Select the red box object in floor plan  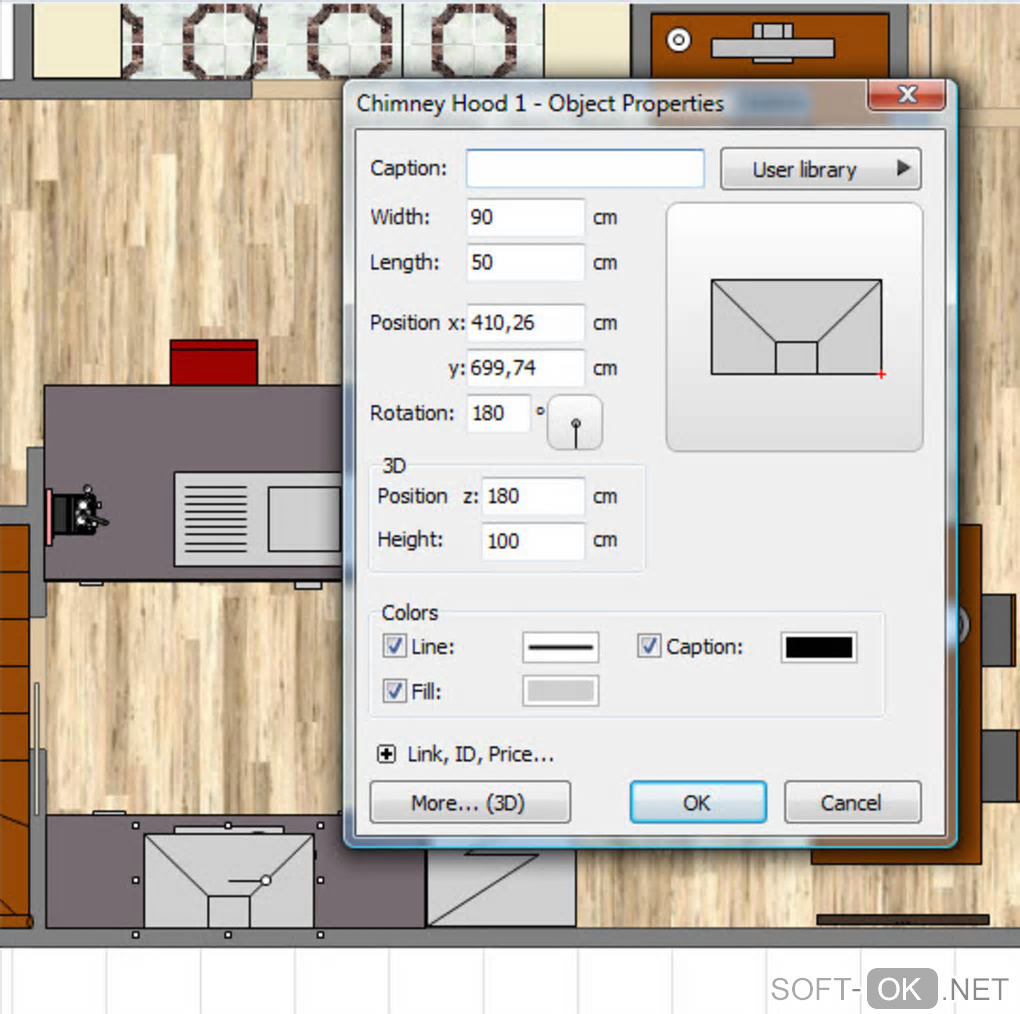coord(214,362)
